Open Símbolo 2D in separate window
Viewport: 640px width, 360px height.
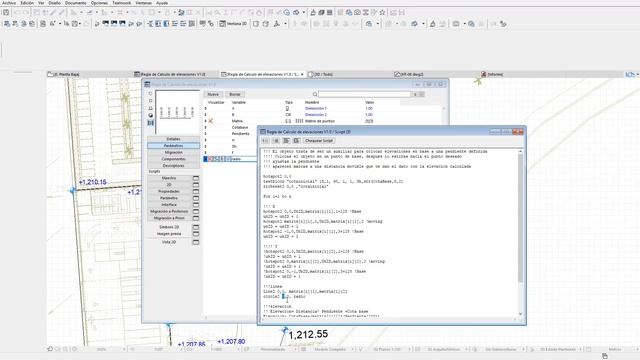click(x=196, y=227)
